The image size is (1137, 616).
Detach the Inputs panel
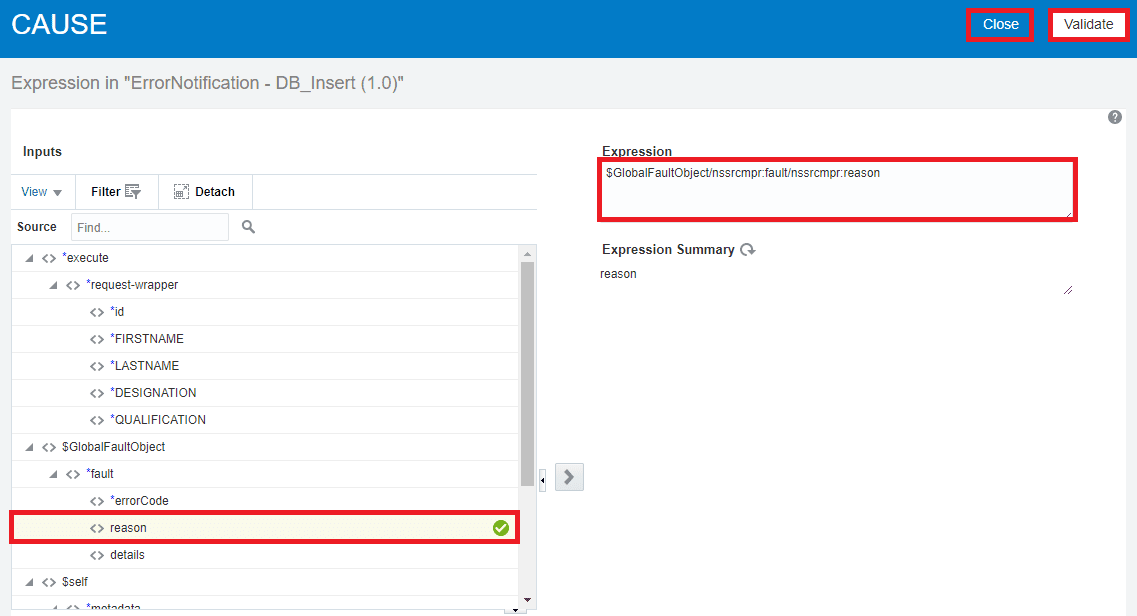pyautogui.click(x=205, y=191)
